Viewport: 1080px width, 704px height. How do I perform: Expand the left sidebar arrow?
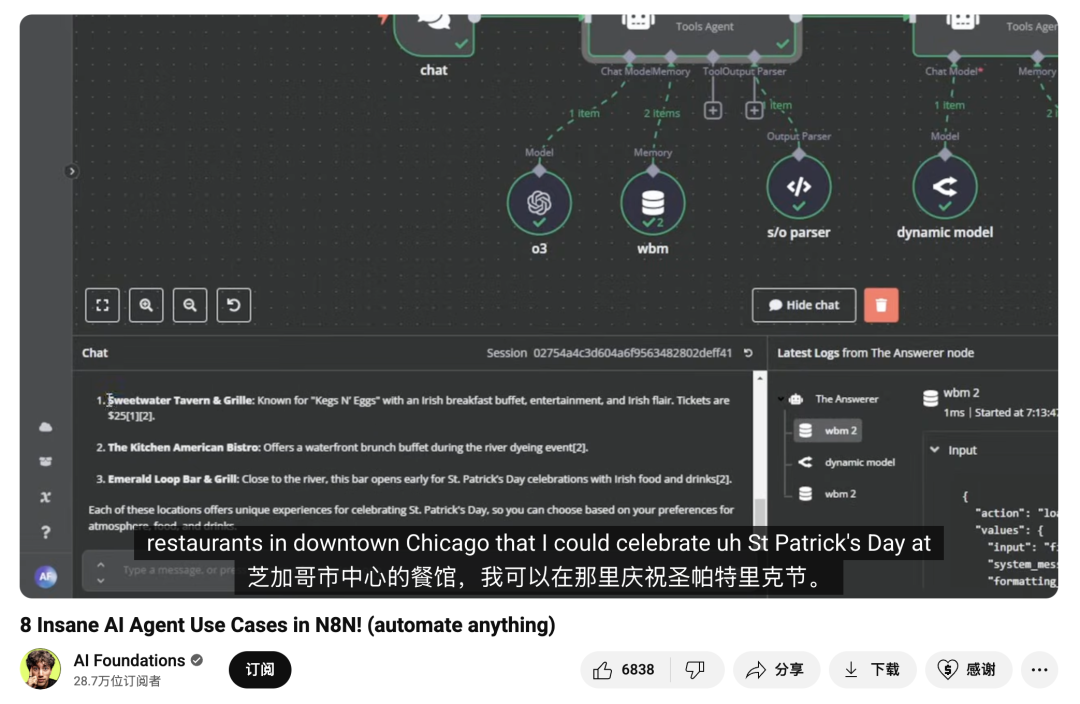click(x=71, y=172)
